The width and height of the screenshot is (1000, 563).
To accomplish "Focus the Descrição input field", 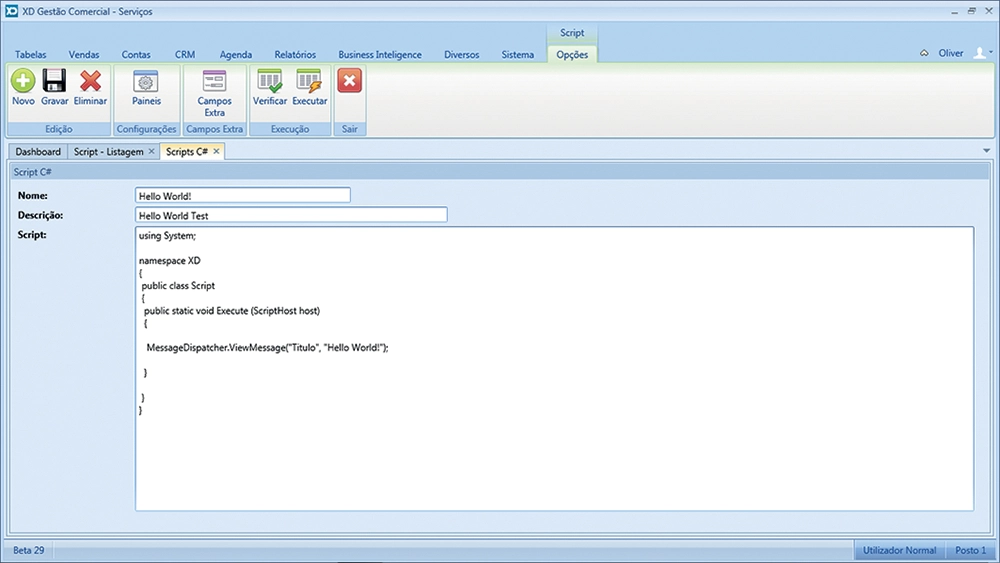I will tap(291, 215).
